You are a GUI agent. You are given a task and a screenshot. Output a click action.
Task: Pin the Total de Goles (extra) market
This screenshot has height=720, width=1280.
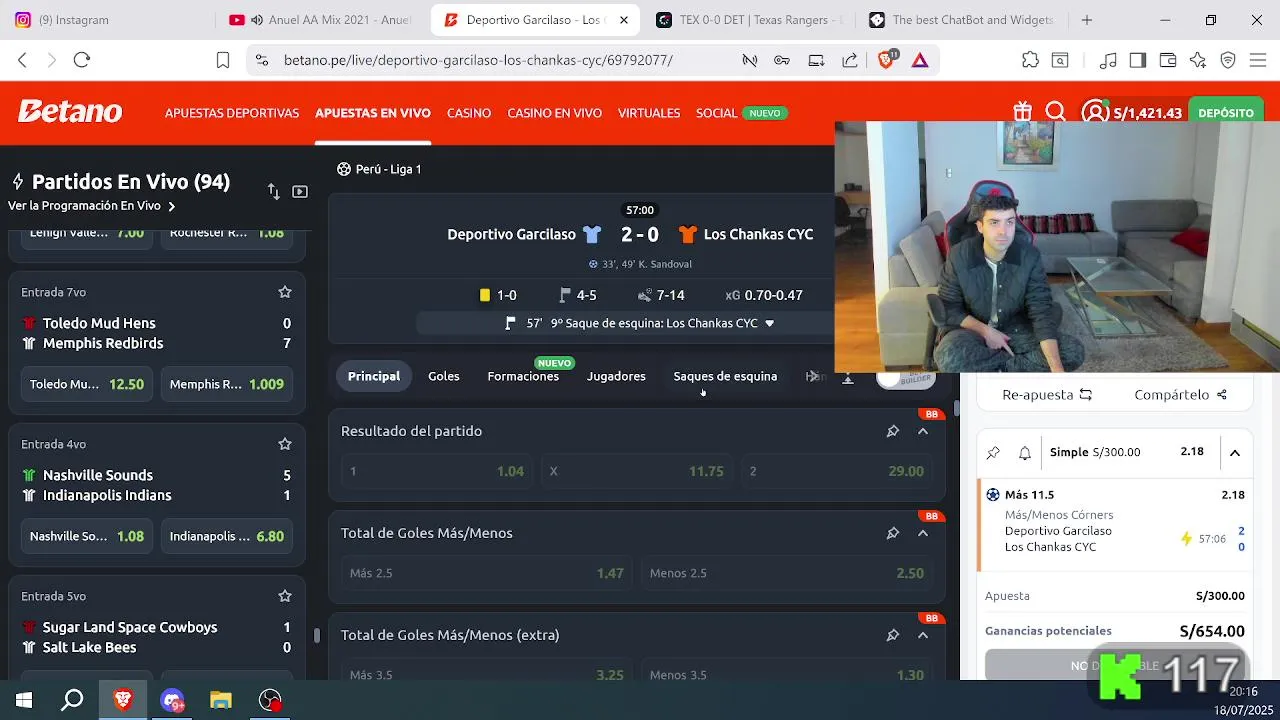893,635
